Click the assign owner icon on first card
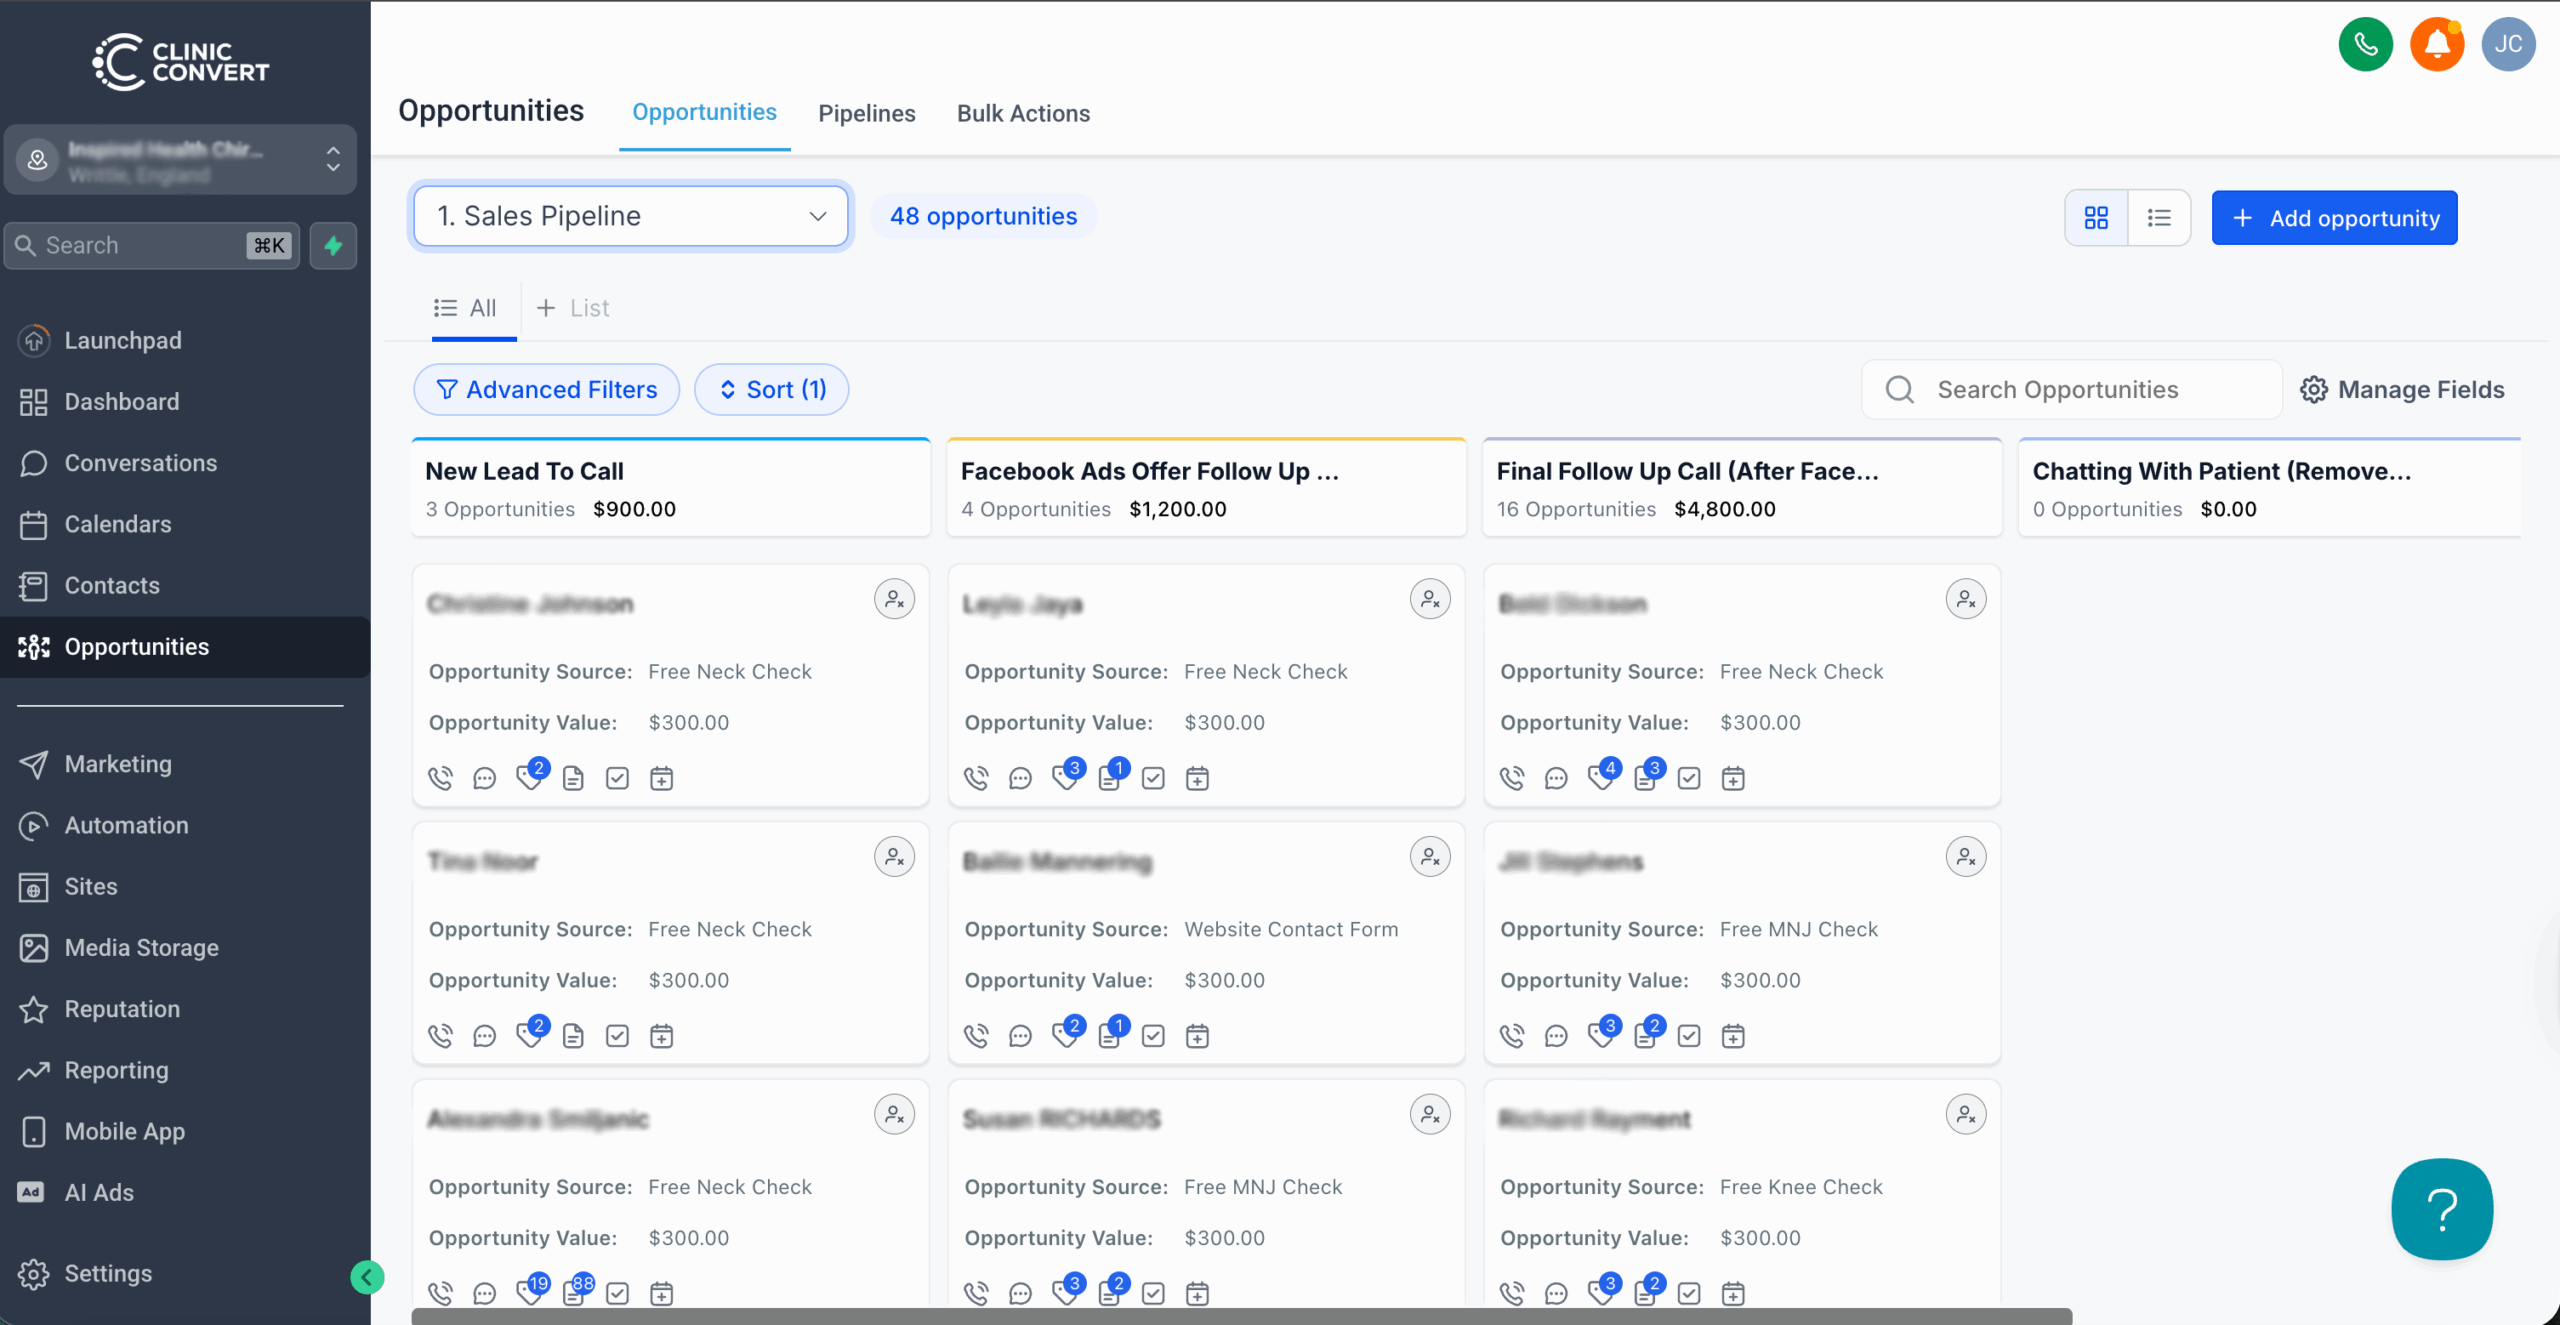Screen dimensions: 2560x1325 pyautogui.click(x=894, y=599)
